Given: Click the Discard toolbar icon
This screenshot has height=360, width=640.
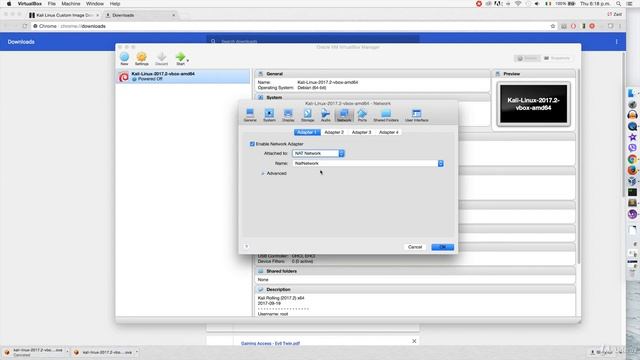Looking at the screenshot, I should (x=162, y=58).
